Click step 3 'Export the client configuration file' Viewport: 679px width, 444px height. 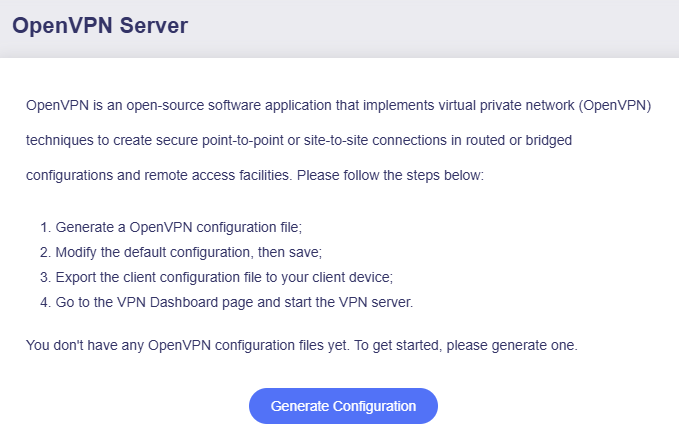coord(216,277)
